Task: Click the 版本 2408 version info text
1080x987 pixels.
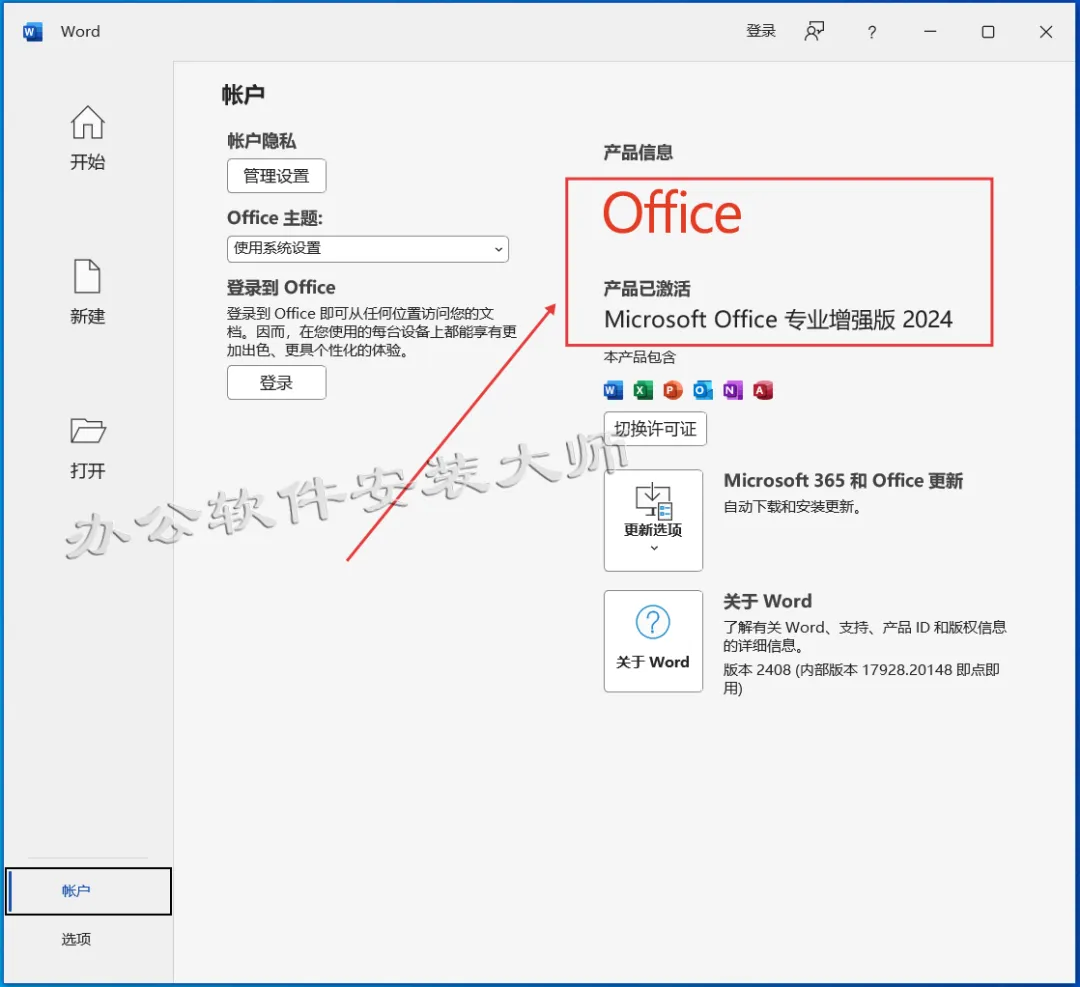Action: pyautogui.click(x=861, y=679)
